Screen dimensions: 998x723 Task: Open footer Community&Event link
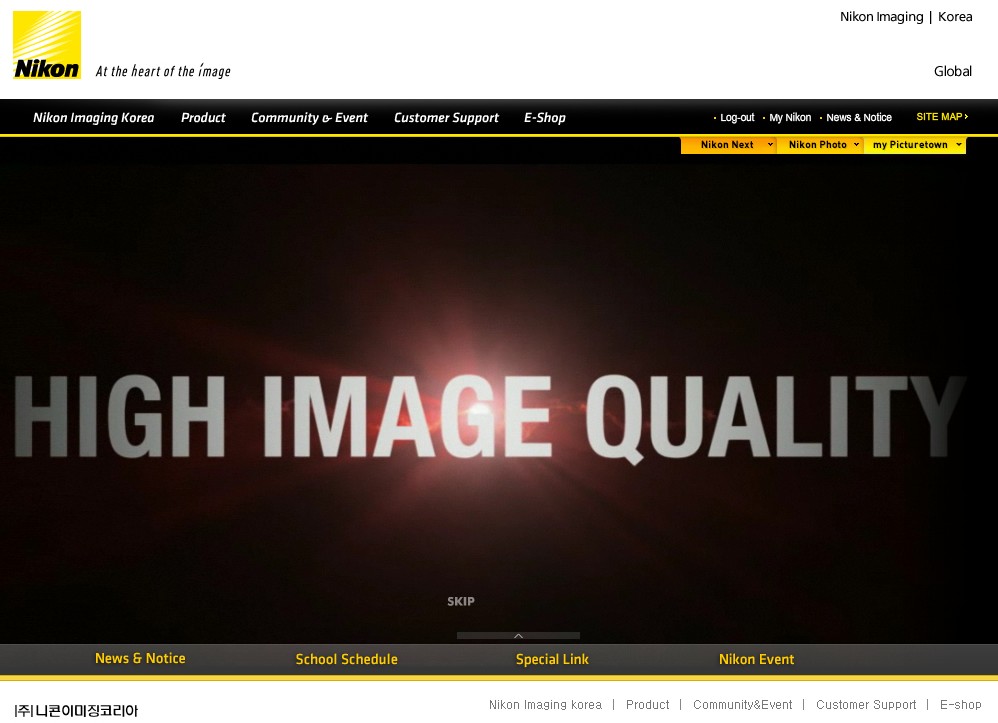(x=742, y=705)
